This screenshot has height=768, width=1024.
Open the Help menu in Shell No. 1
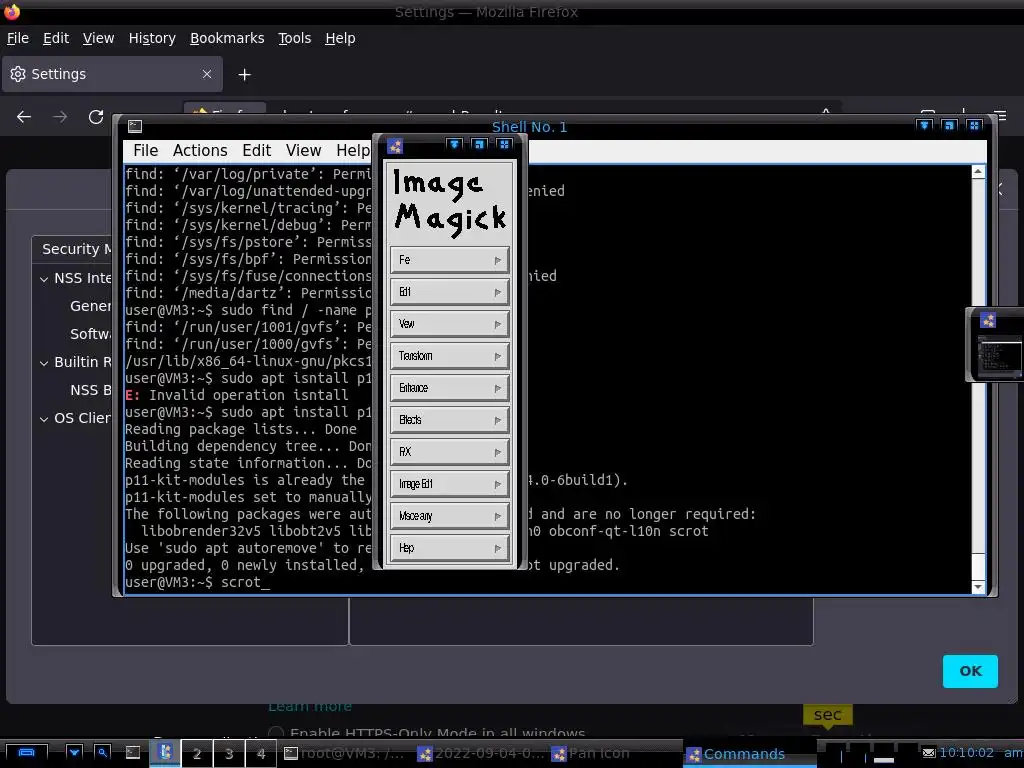point(353,151)
